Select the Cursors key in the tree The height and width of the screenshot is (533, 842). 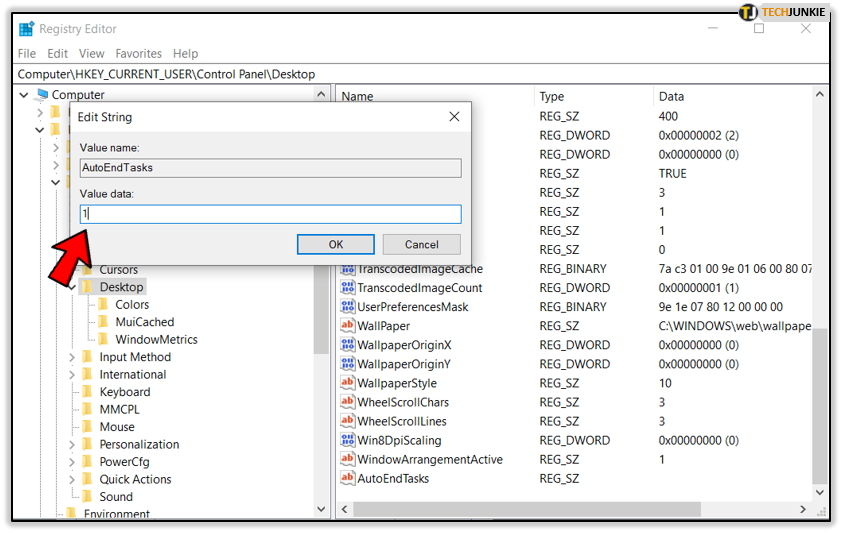[119, 269]
